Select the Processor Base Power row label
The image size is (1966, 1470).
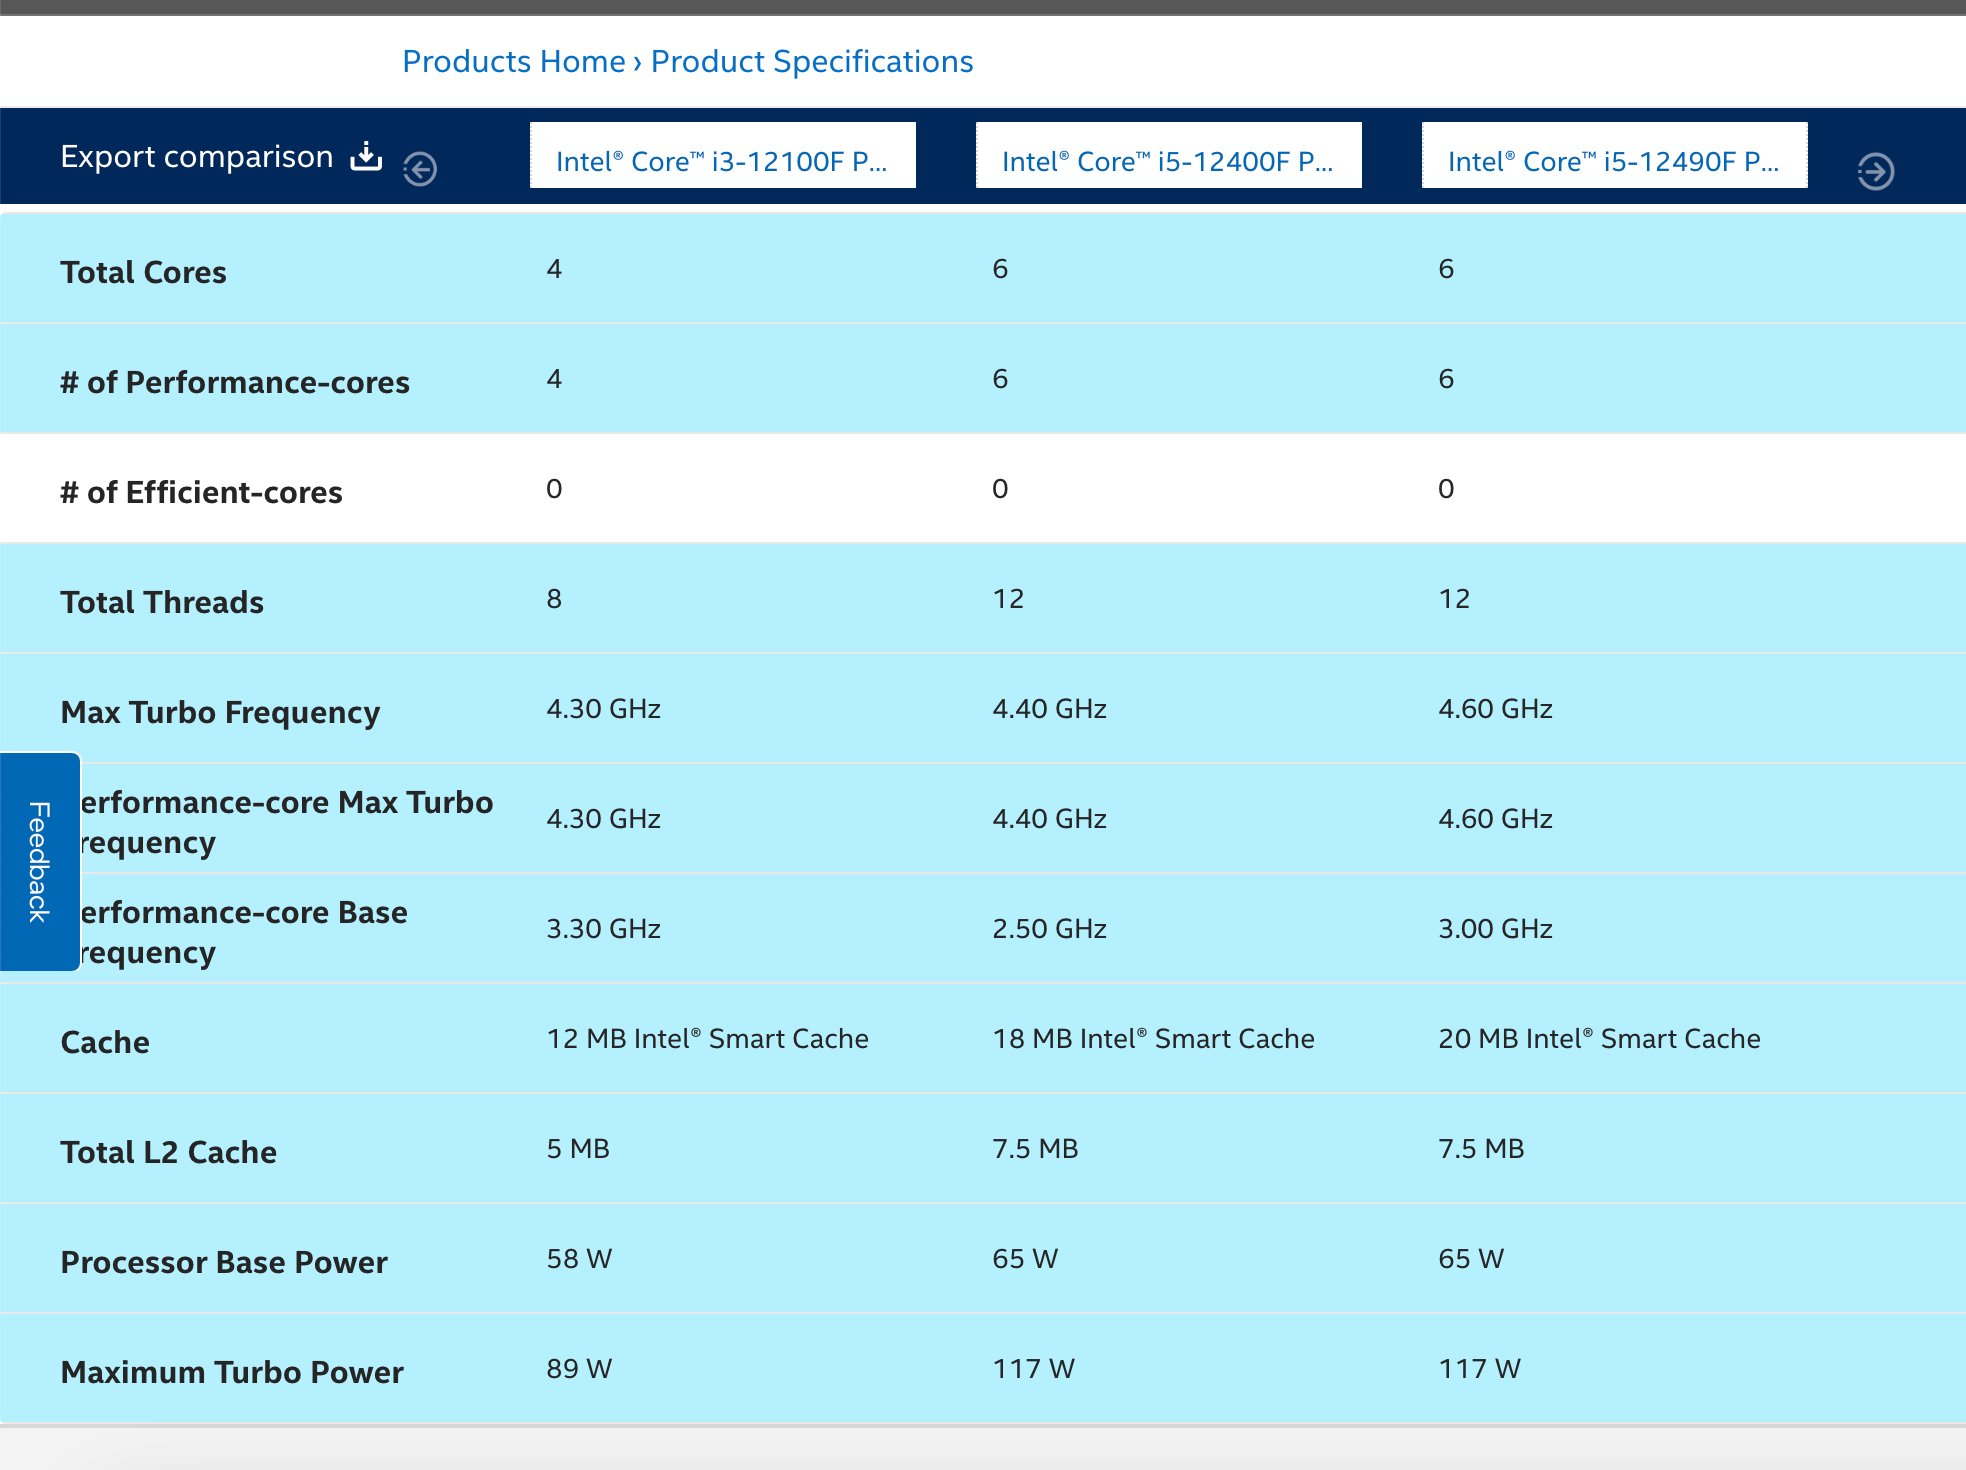(x=224, y=1262)
